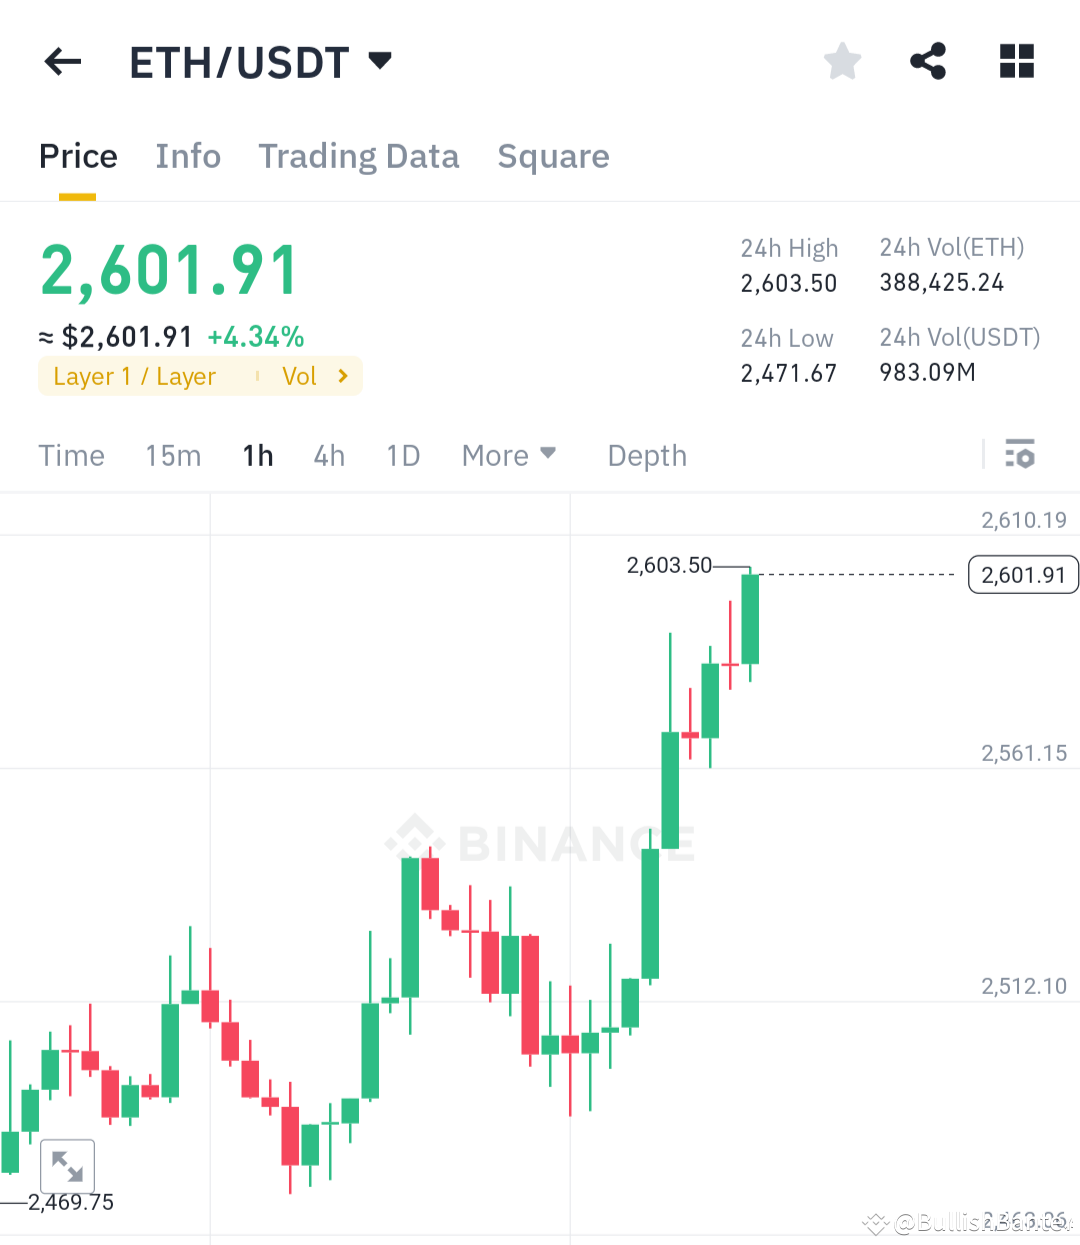Open chart settings icon beside Depth
1080x1245 pixels.
1021,455
